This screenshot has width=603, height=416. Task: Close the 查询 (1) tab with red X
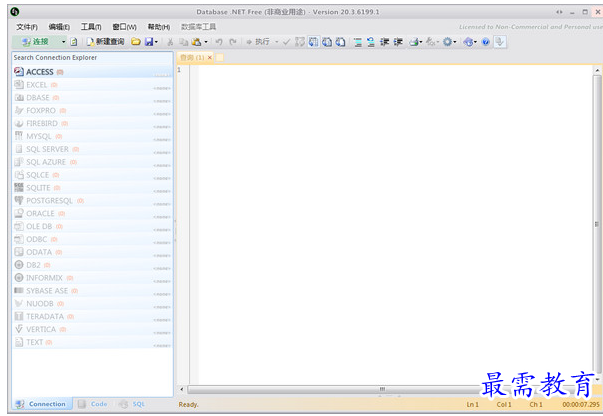(210, 58)
